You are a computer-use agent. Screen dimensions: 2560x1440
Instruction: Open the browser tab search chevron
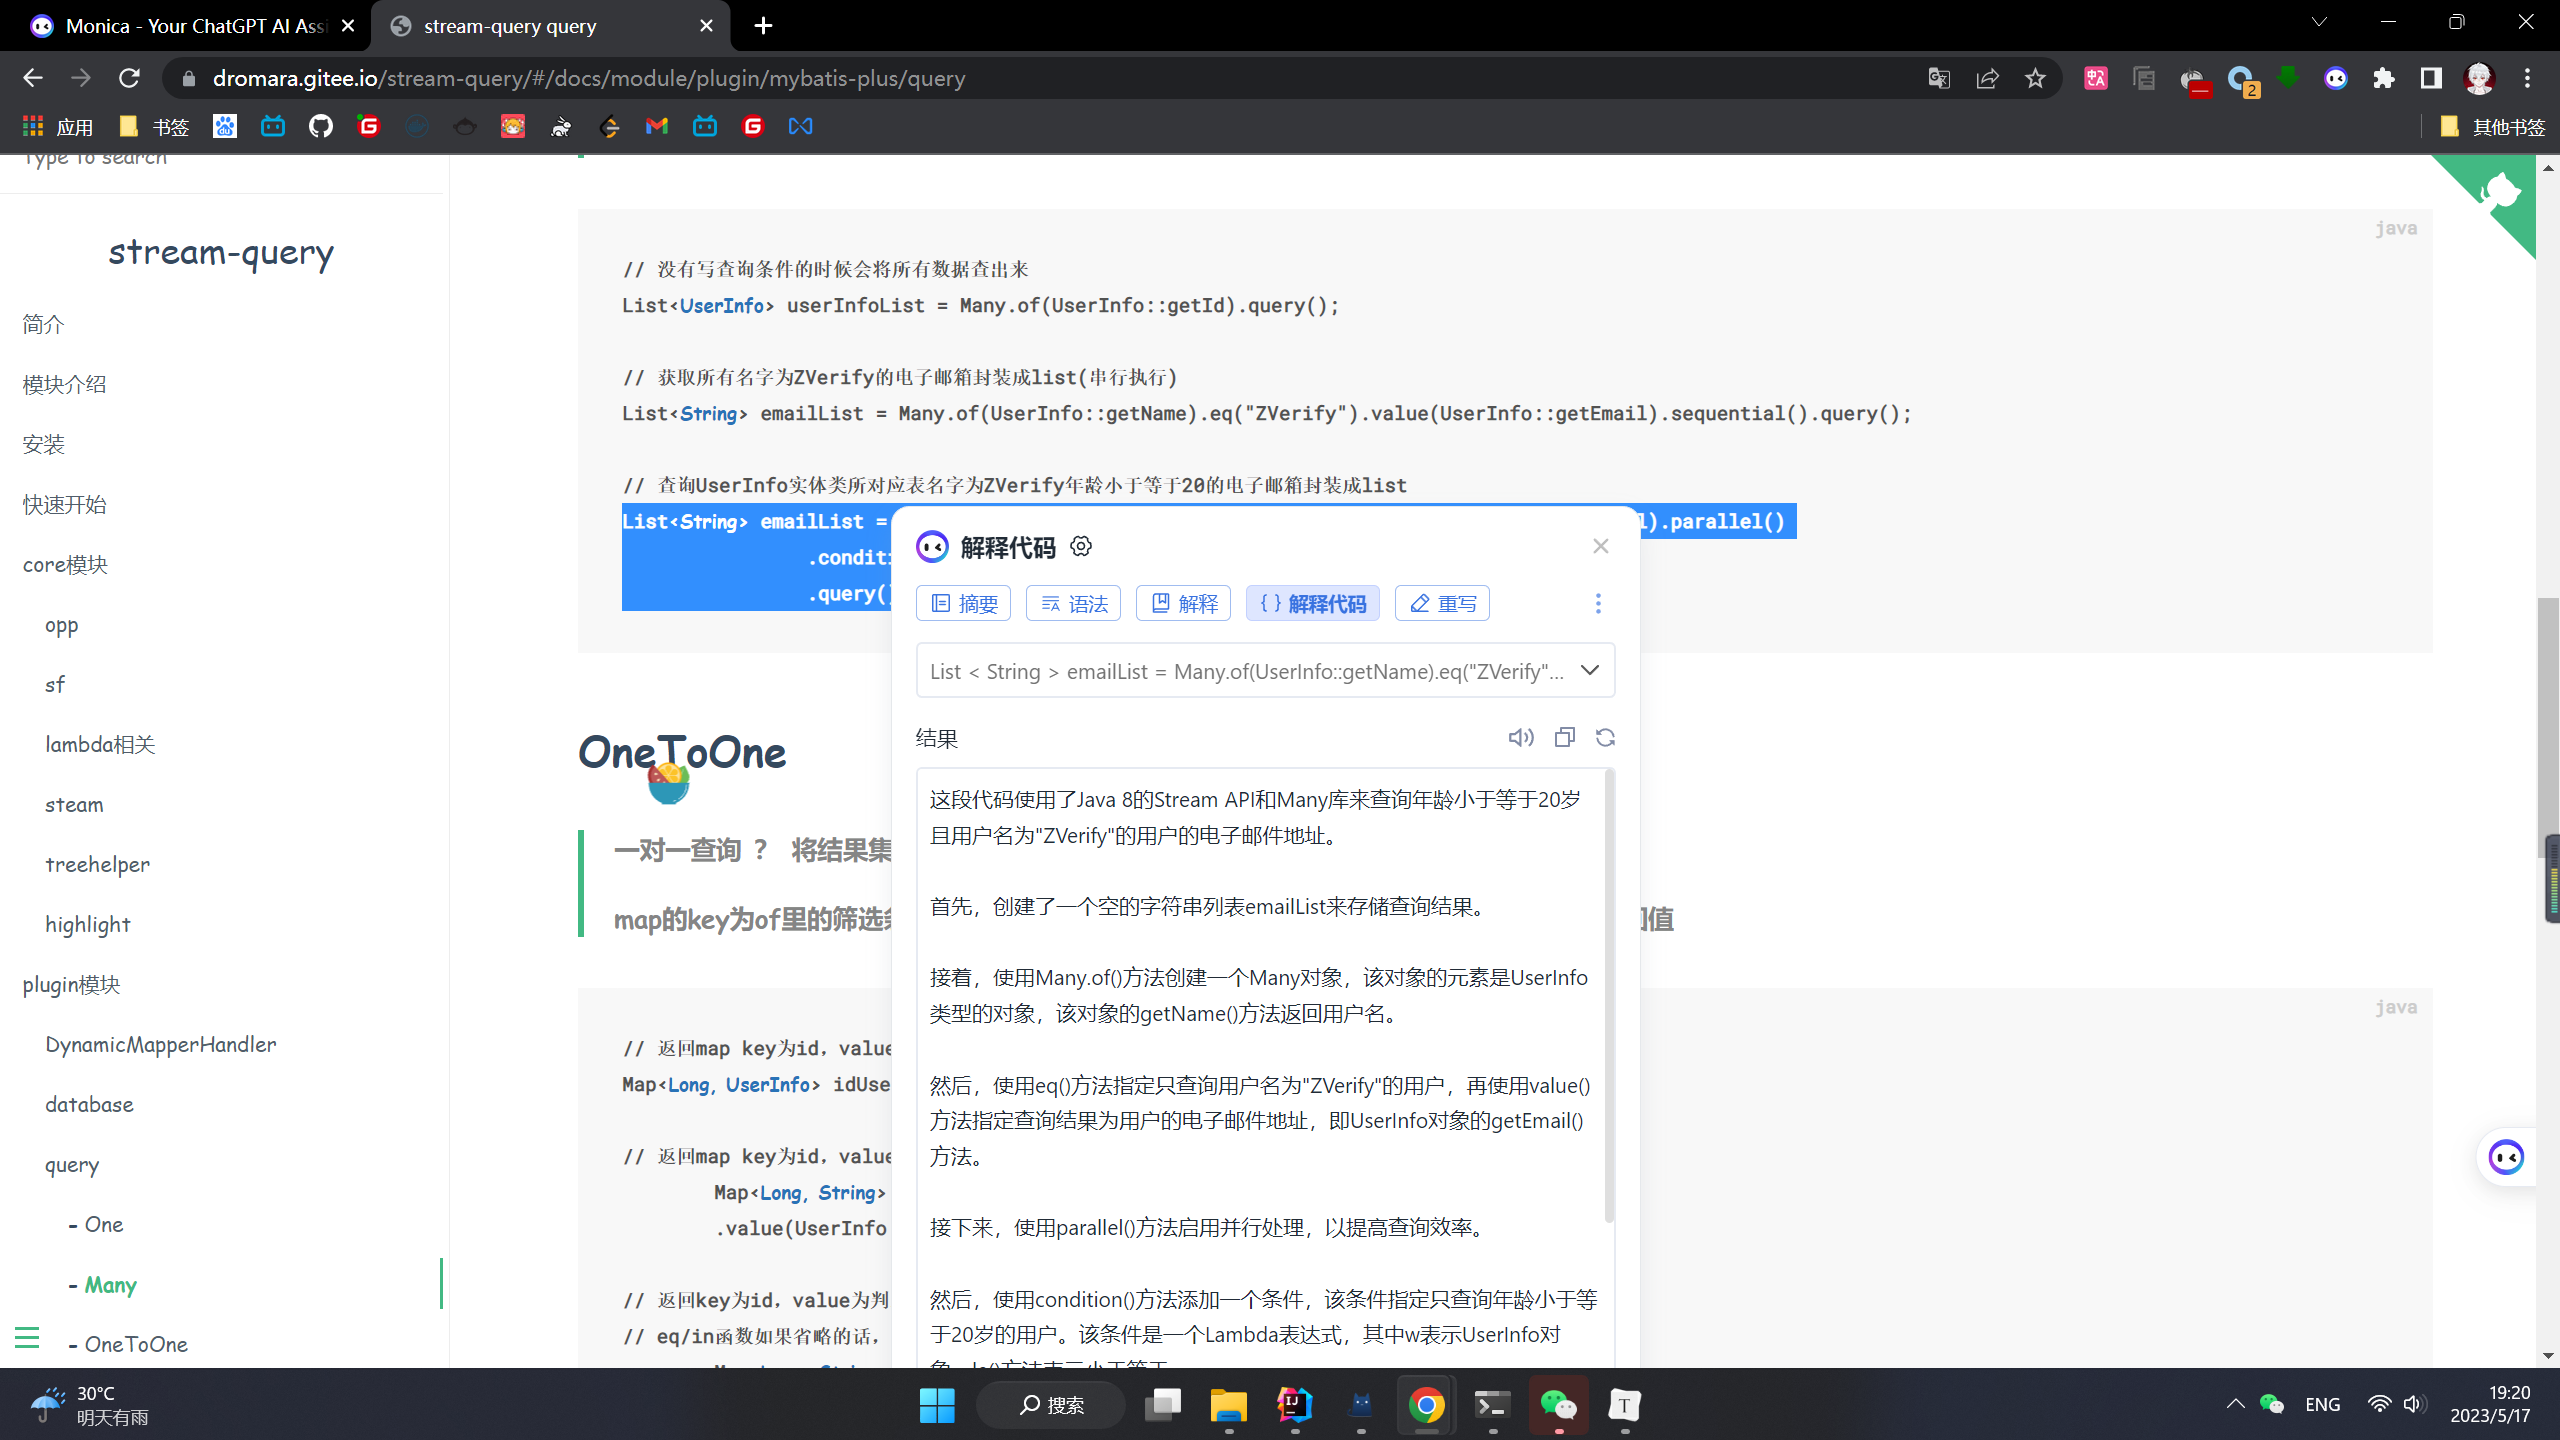coord(2319,21)
